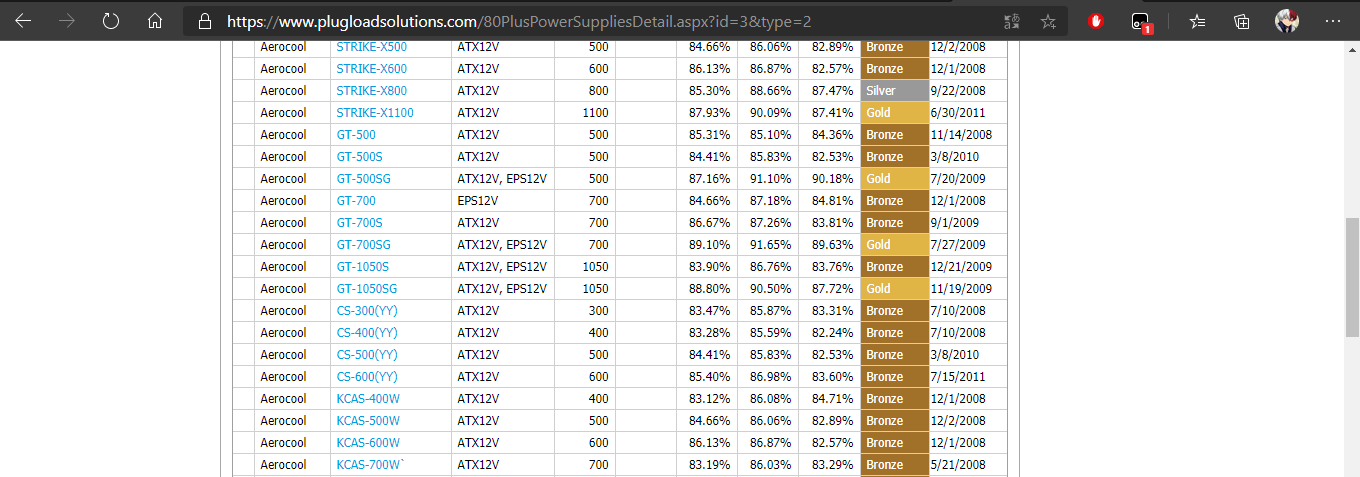Select the date 7/20/2009
This screenshot has height=477, width=1360.
click(x=958, y=179)
